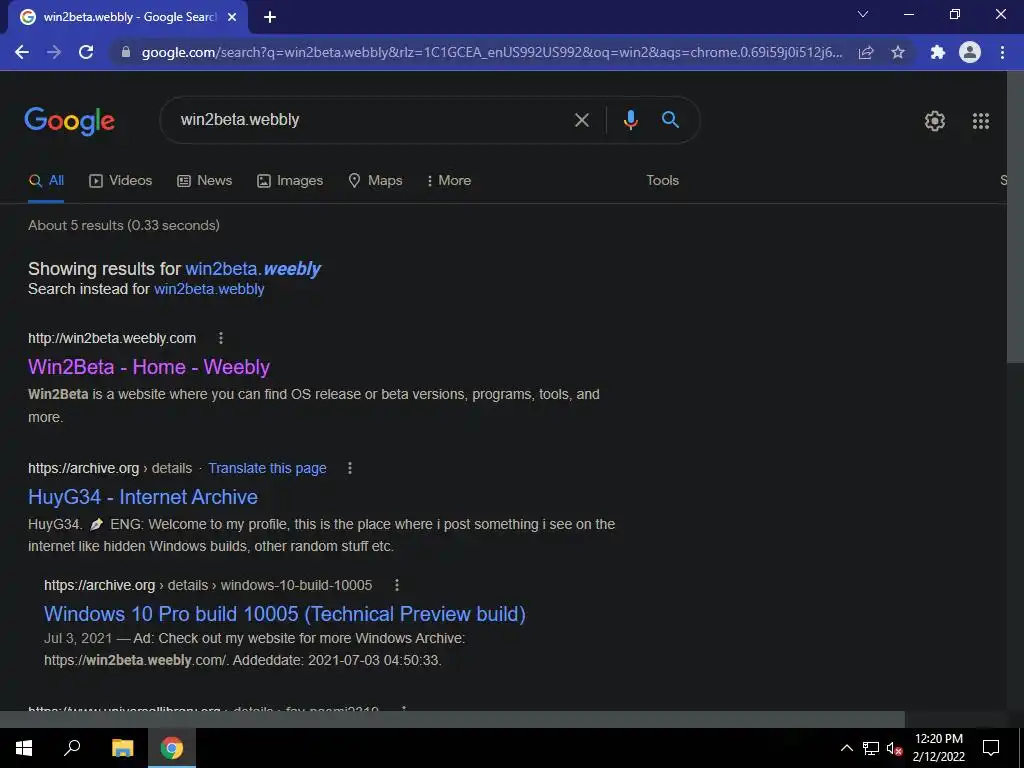Open Google search settings gear
The height and width of the screenshot is (768, 1024).
coord(935,121)
